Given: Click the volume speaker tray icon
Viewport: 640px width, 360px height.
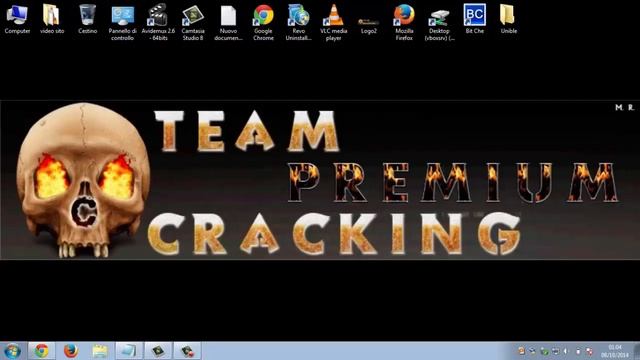Looking at the screenshot, I should (566, 351).
